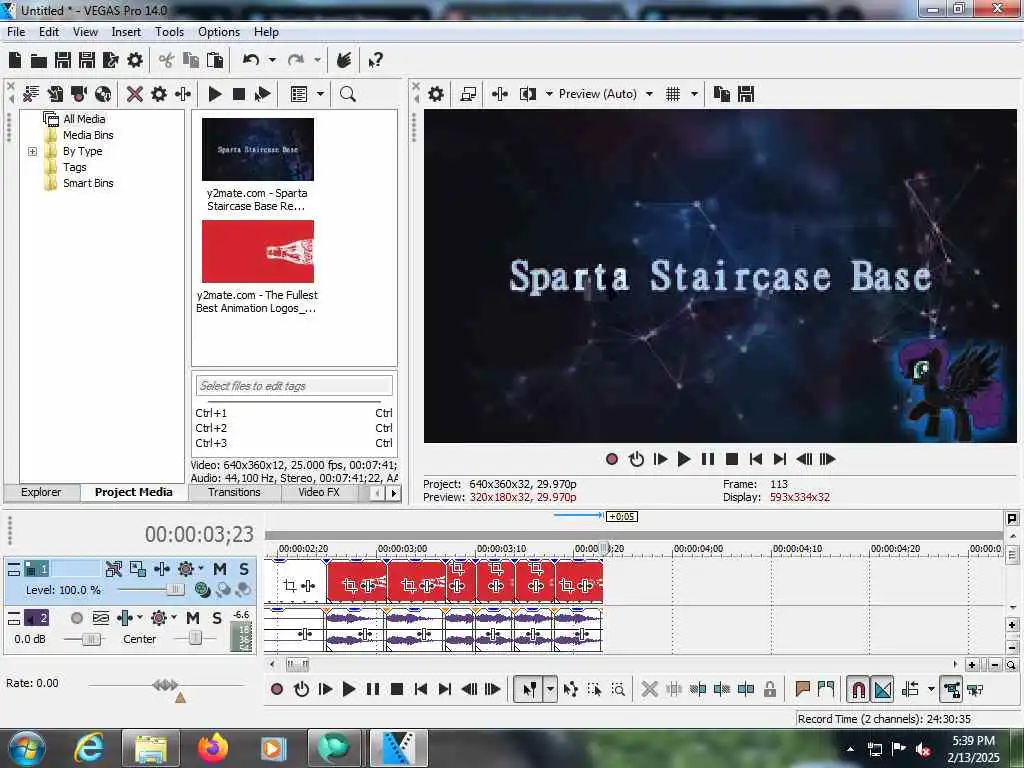
Task: Toggle auto ripple on the timeline toolbar
Action: tap(910, 689)
